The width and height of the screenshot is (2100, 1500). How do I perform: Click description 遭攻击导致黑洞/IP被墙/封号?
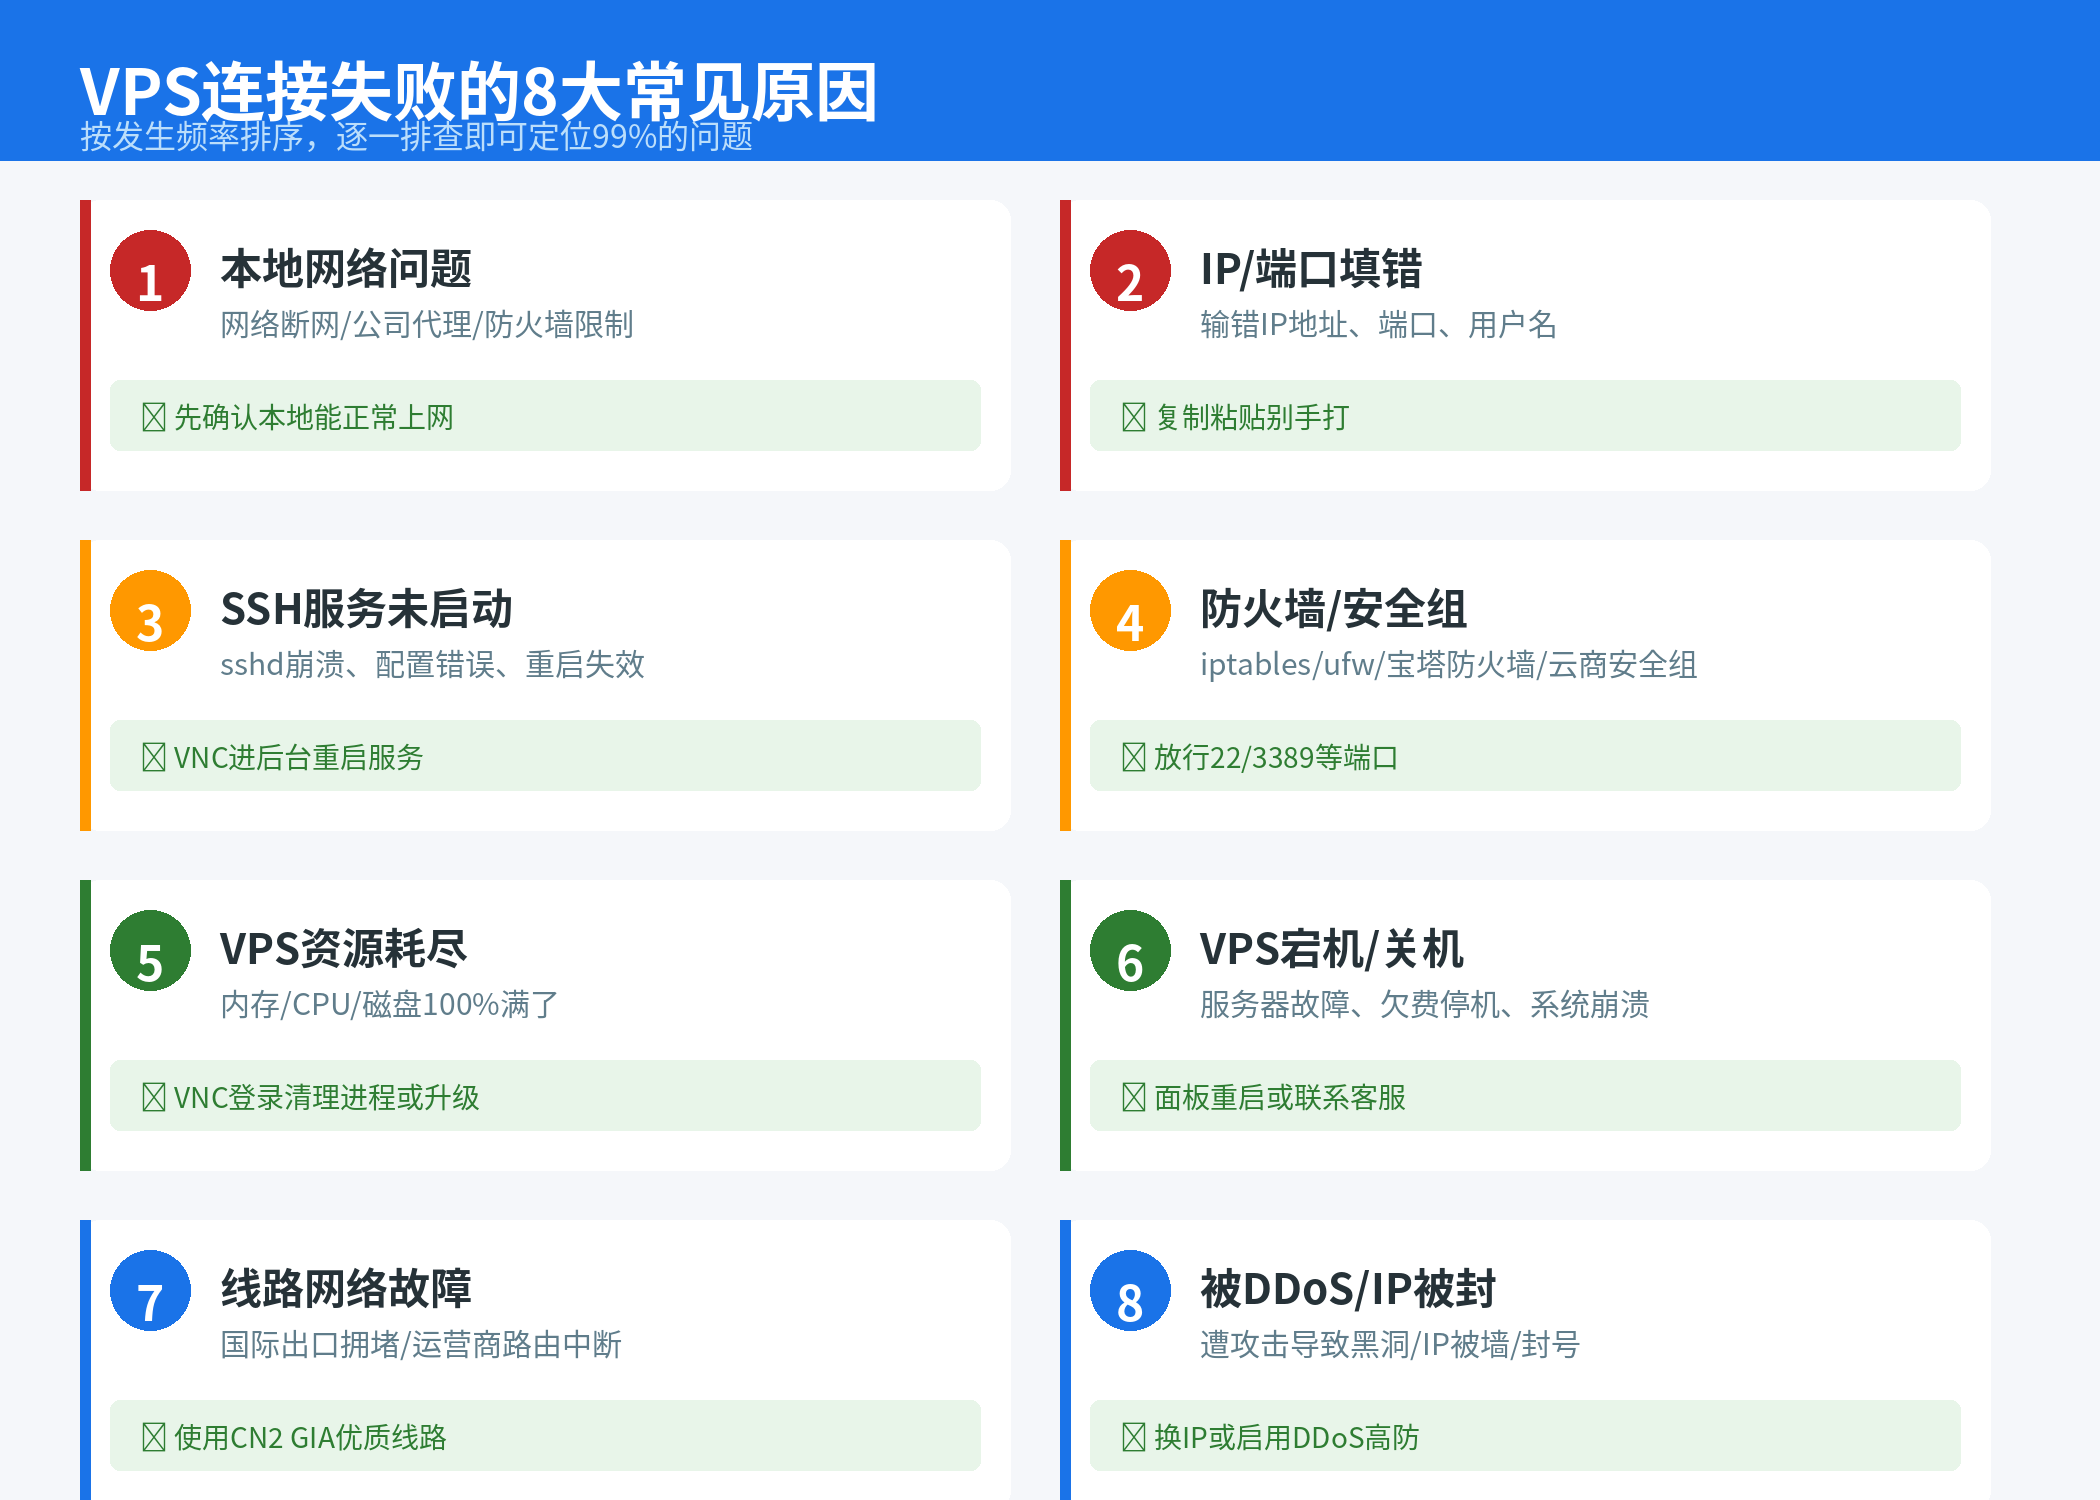(1390, 1345)
